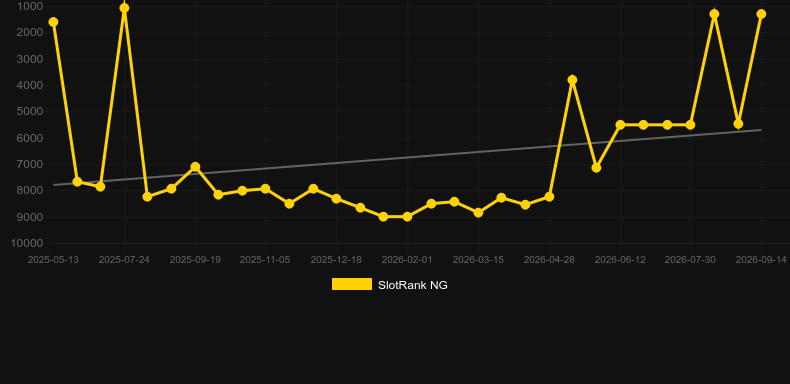This screenshot has width=790, height=384.
Task: Select the data point above 2025-12-18
Action: point(336,199)
